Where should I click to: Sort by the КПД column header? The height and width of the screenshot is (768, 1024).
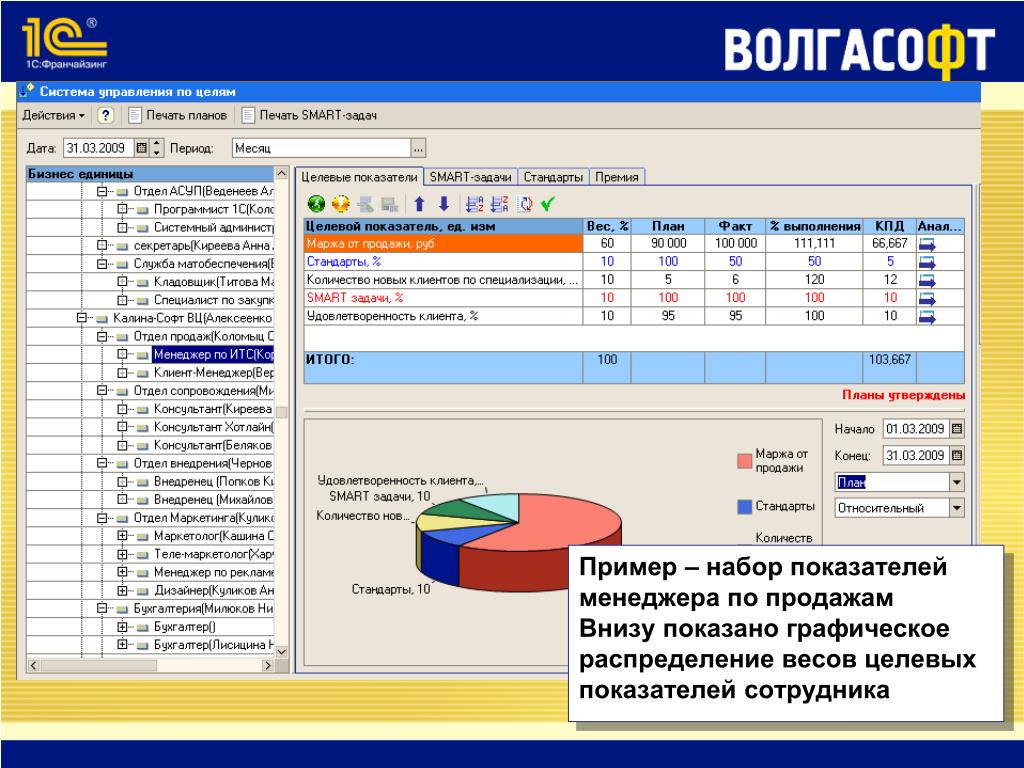[x=889, y=226]
